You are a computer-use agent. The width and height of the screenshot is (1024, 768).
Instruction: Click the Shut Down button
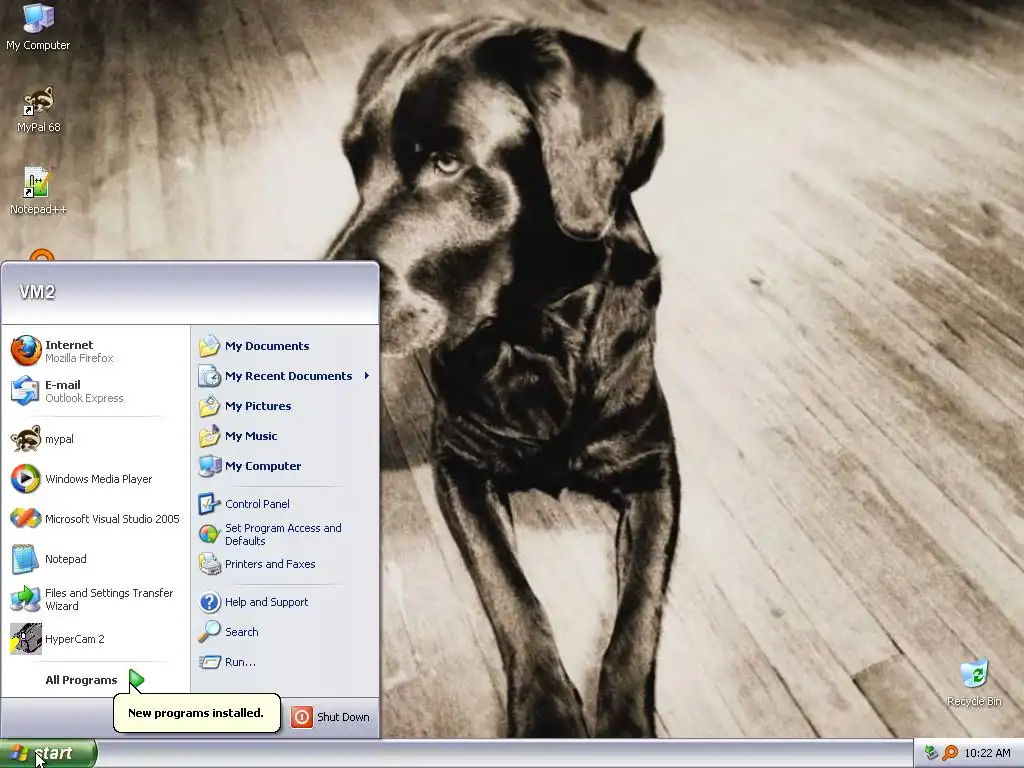[x=330, y=716]
